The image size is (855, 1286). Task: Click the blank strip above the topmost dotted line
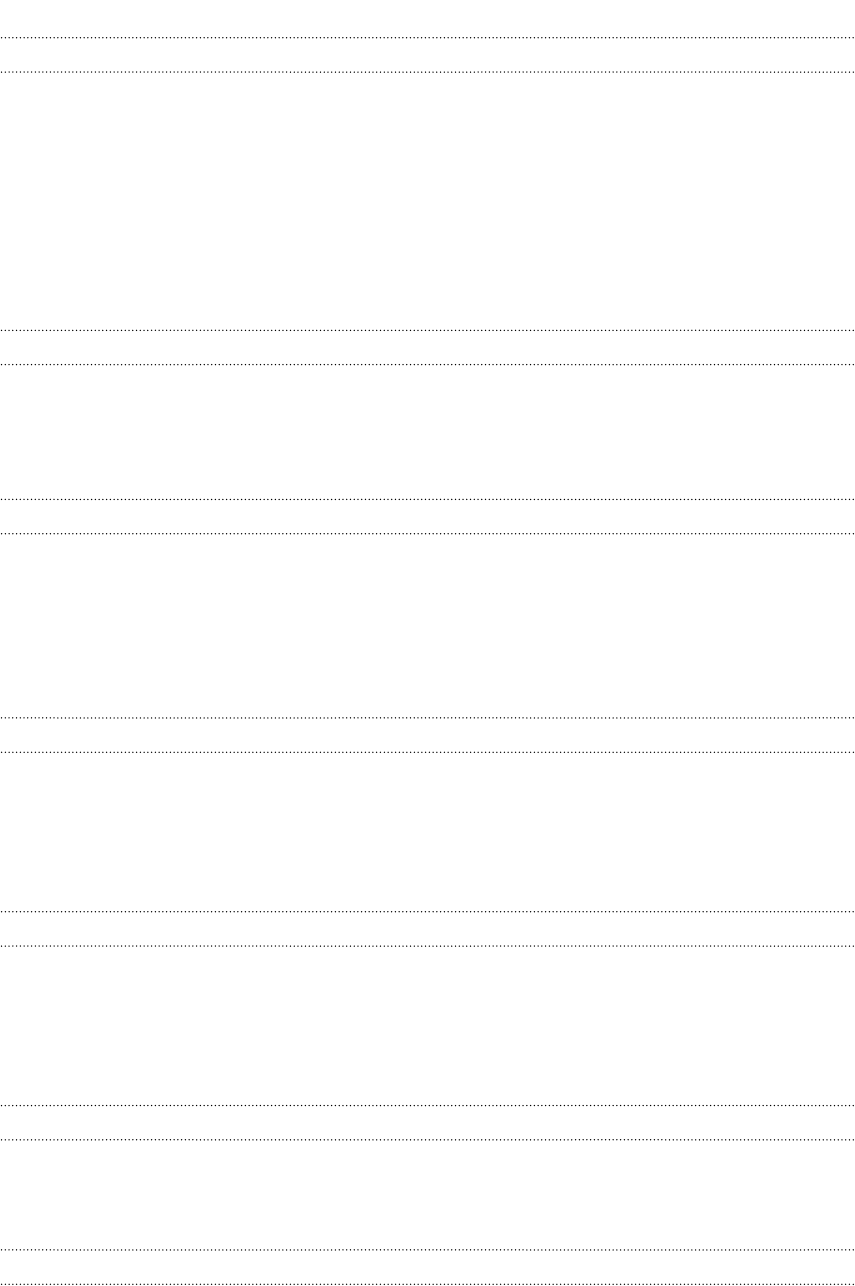427,18
